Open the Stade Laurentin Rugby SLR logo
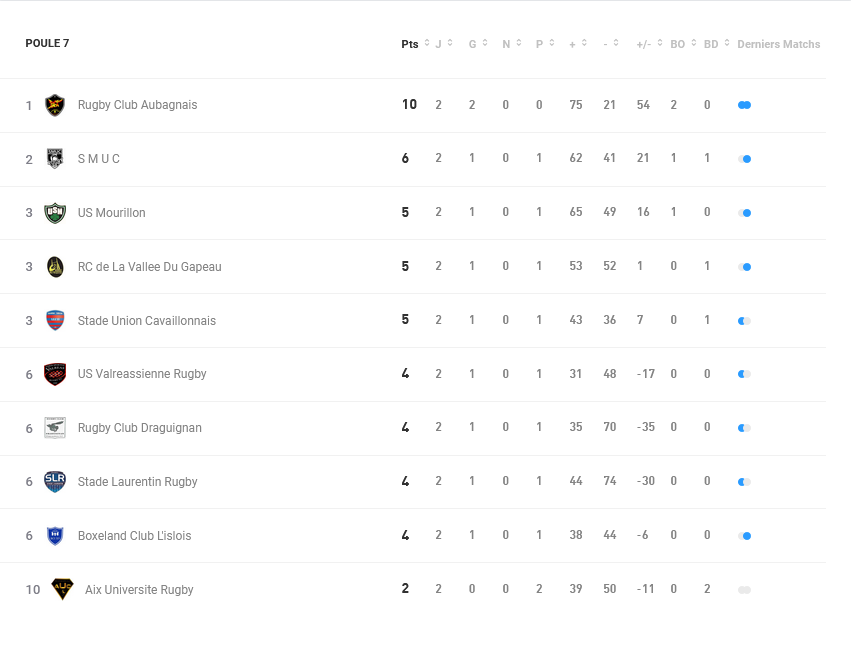 pyautogui.click(x=55, y=482)
